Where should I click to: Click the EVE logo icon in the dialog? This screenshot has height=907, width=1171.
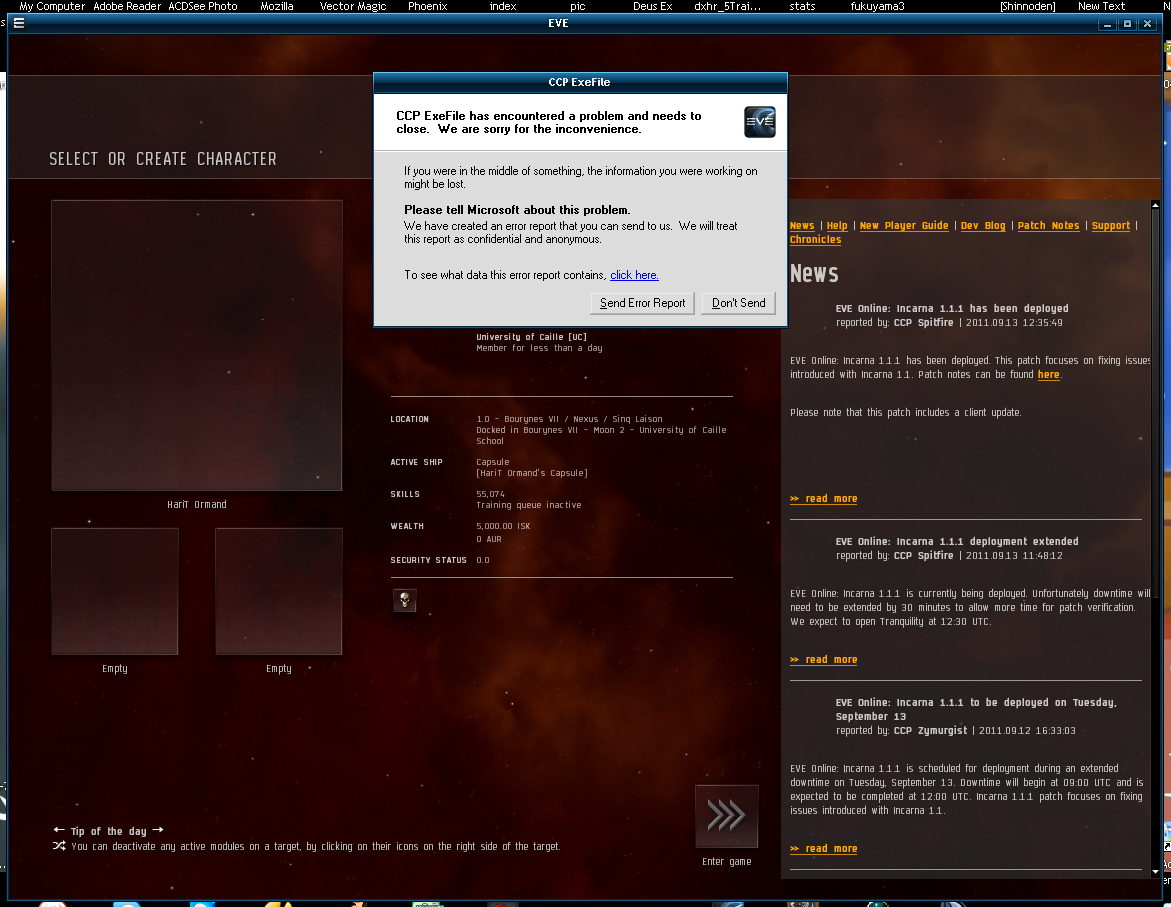760,122
